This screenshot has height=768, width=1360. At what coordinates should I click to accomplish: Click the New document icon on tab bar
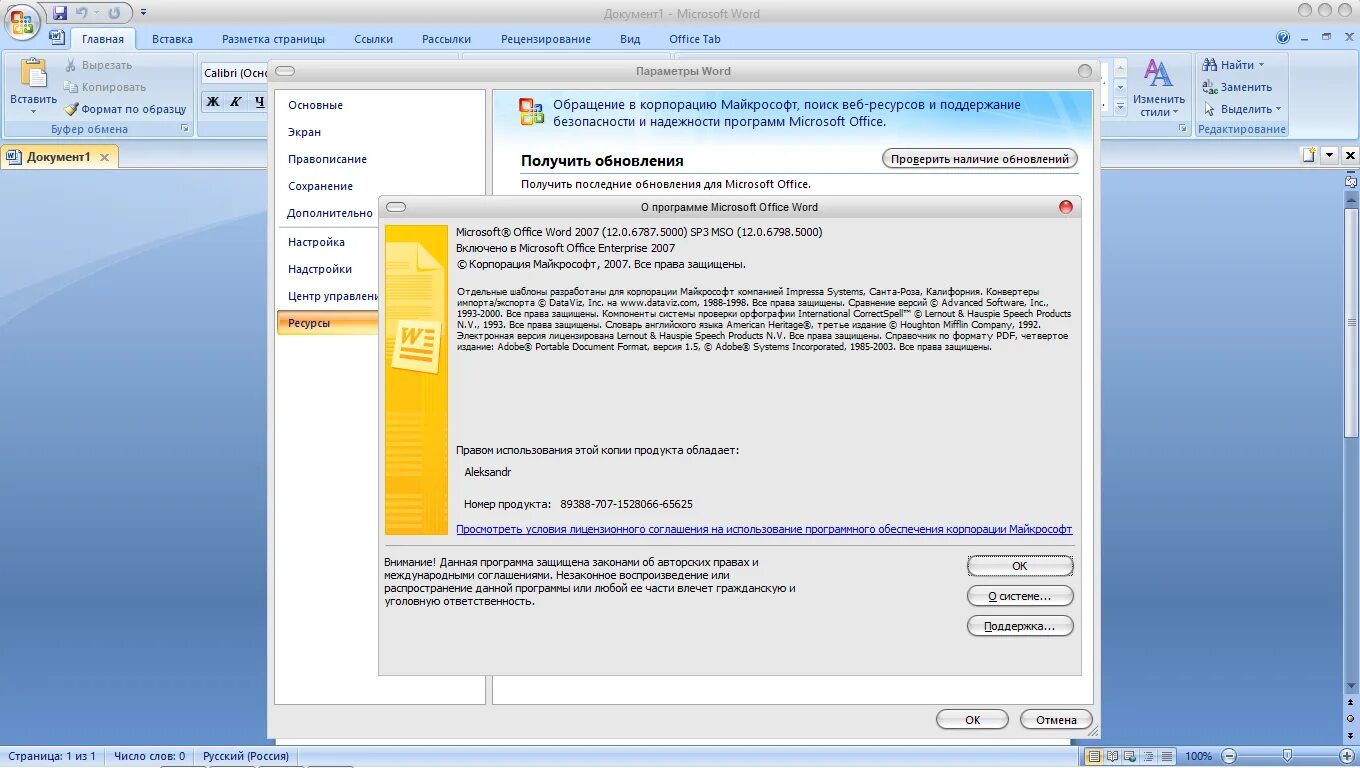click(x=1309, y=155)
